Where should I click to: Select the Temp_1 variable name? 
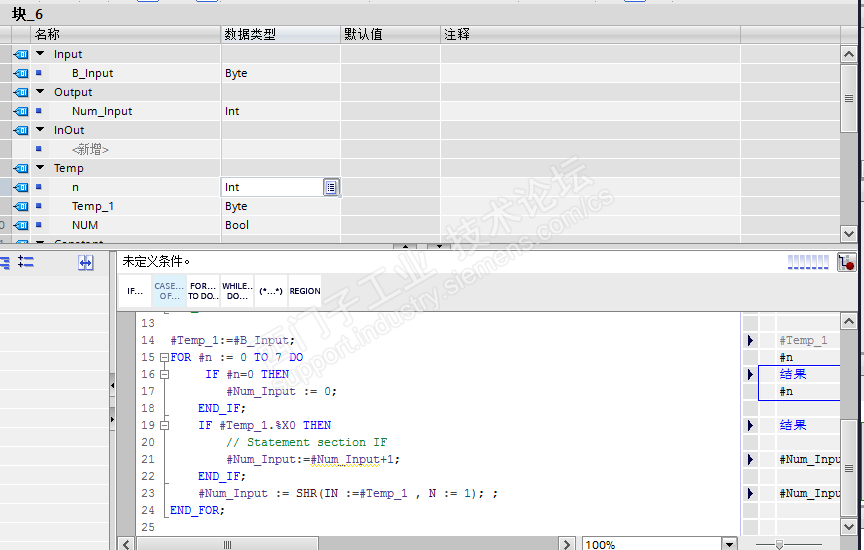pos(93,206)
